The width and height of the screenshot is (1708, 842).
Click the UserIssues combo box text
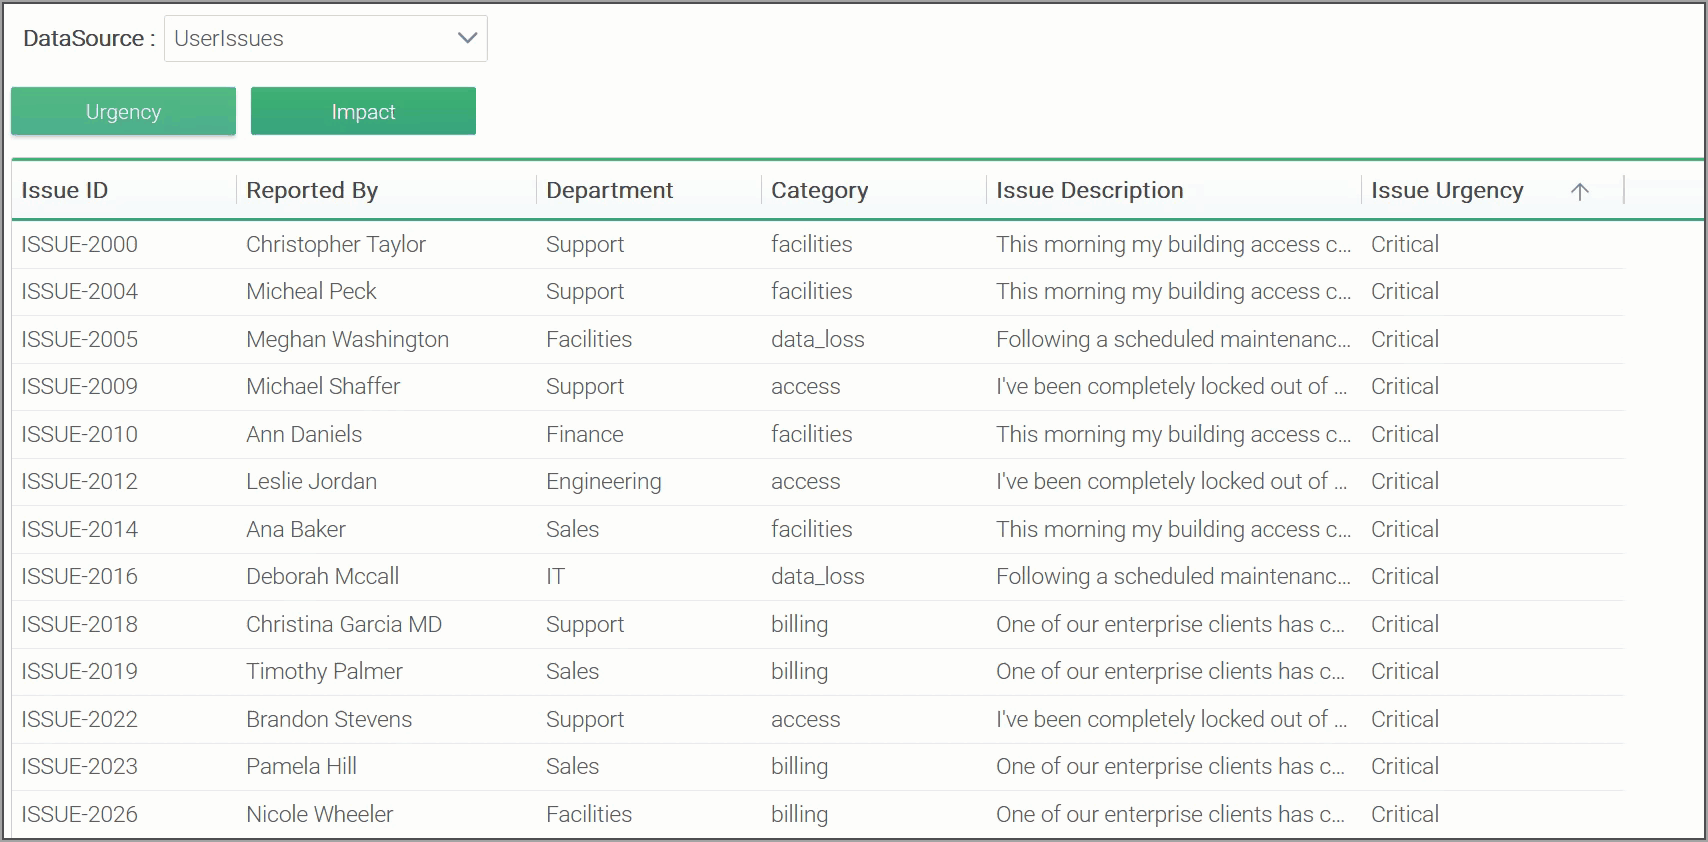tap(229, 38)
